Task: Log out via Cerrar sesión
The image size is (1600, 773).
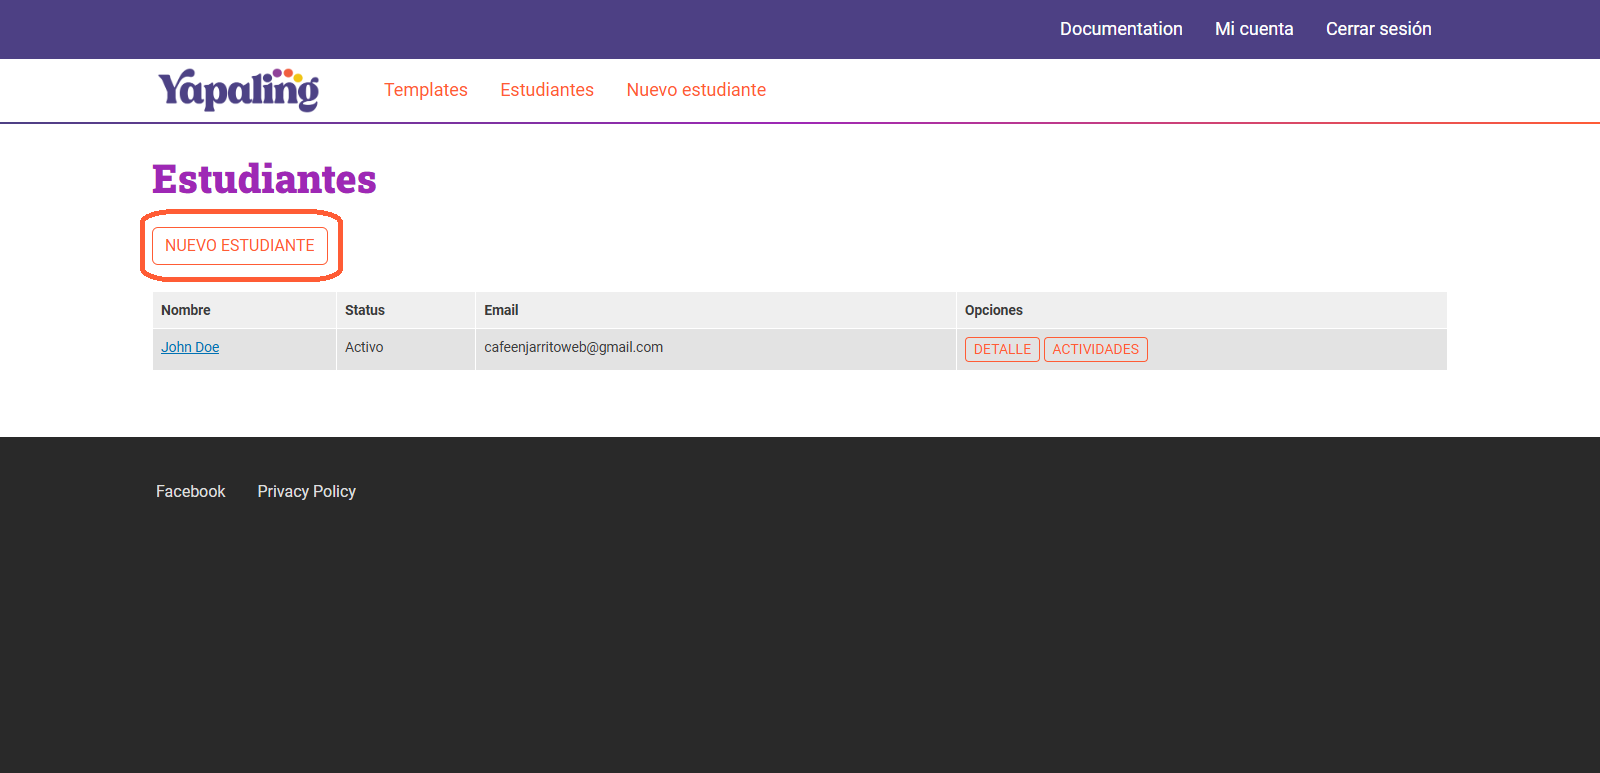Action: click(1378, 29)
